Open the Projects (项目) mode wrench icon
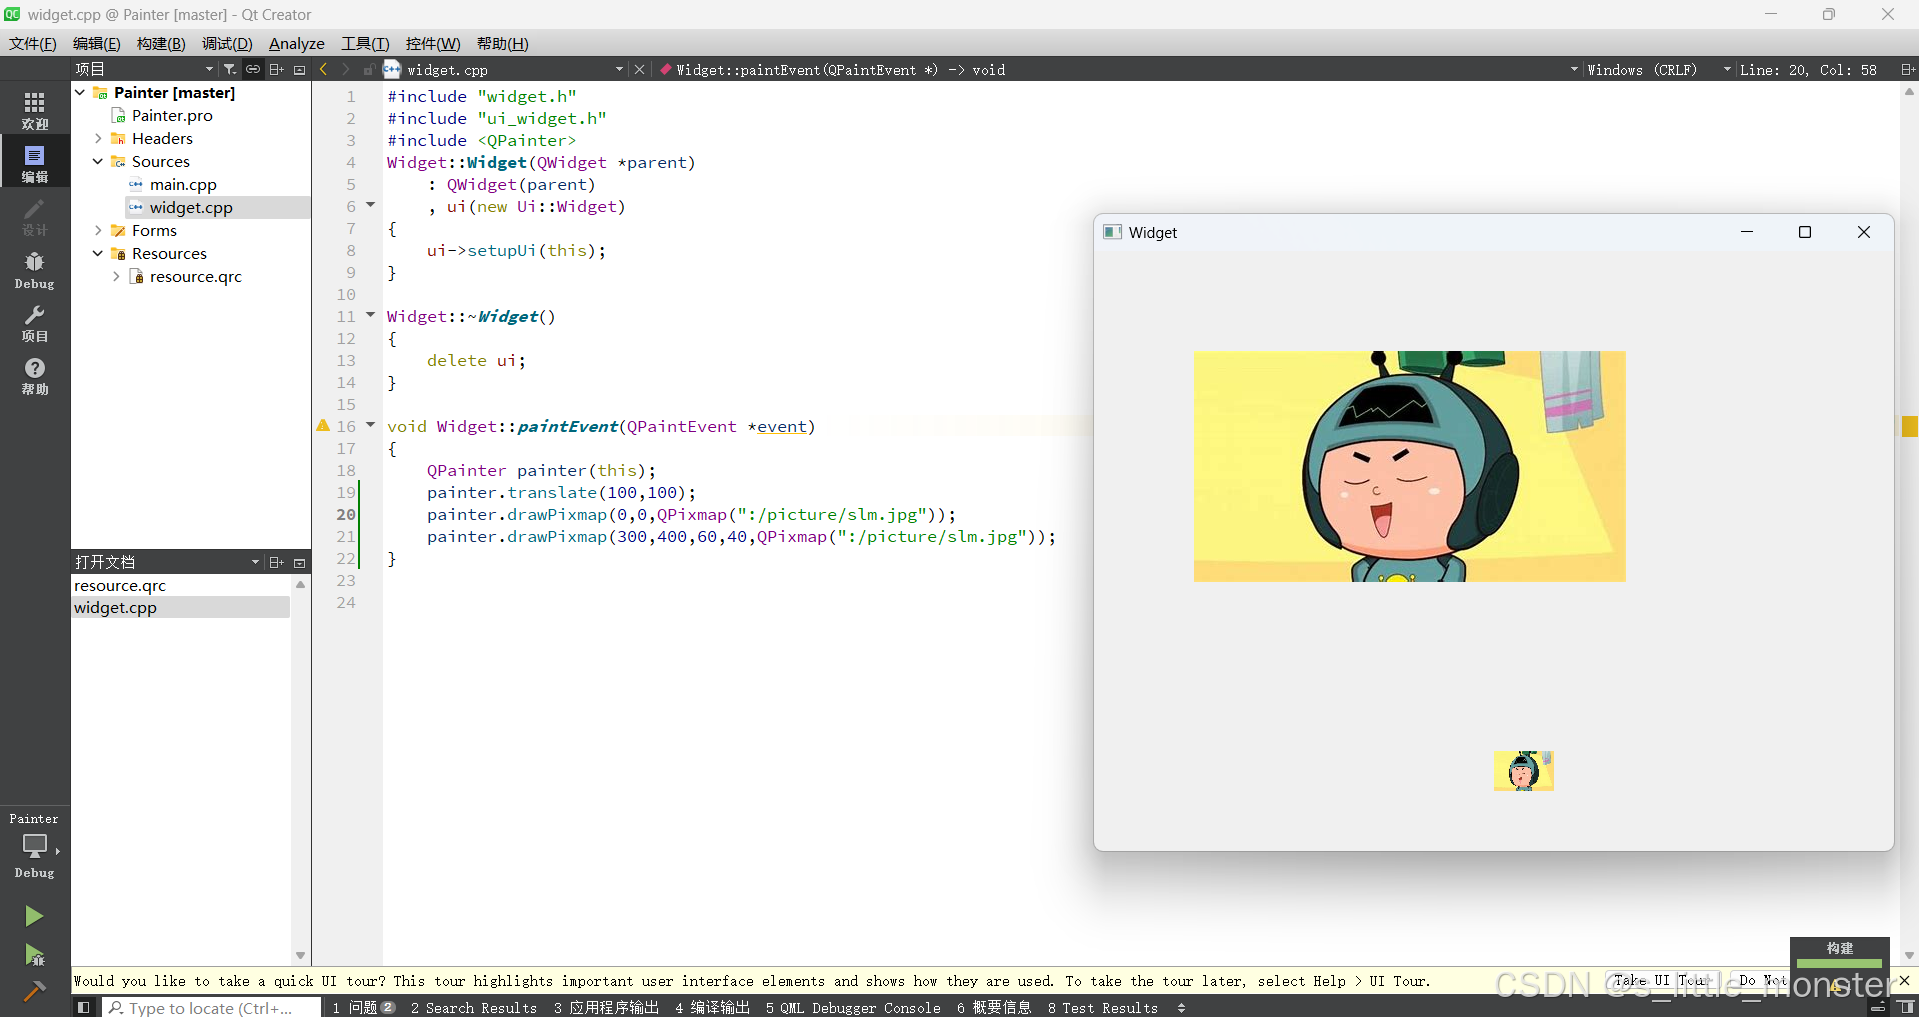The image size is (1919, 1017). coord(35,323)
